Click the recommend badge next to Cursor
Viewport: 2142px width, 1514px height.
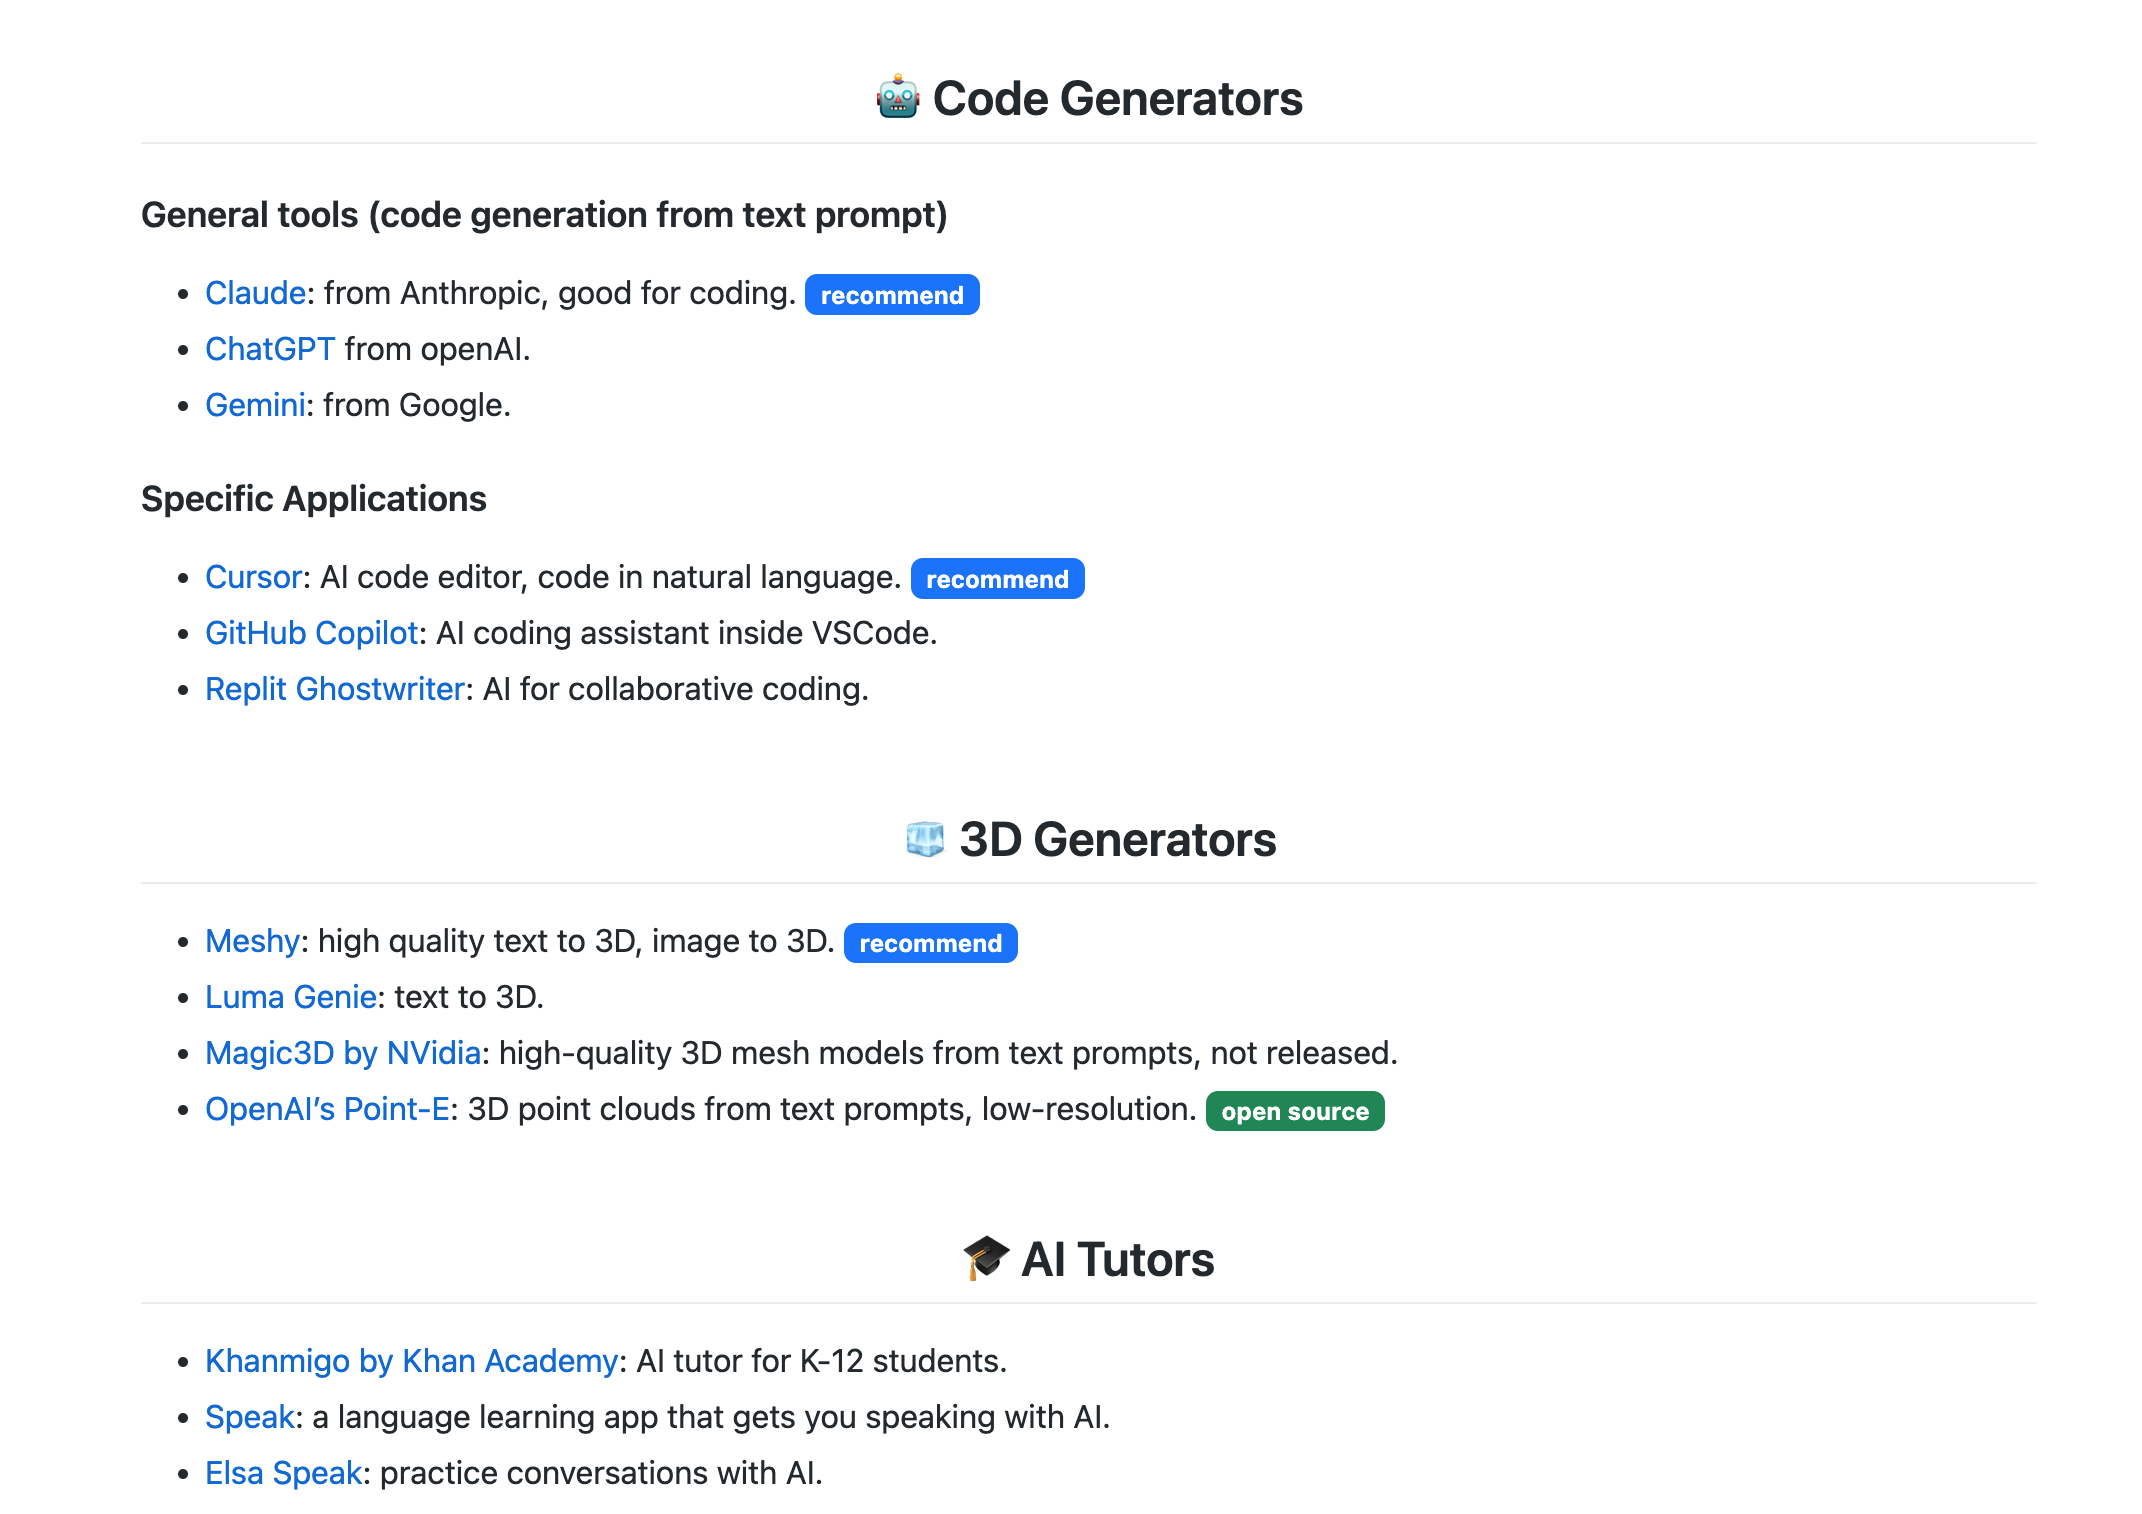tap(997, 579)
